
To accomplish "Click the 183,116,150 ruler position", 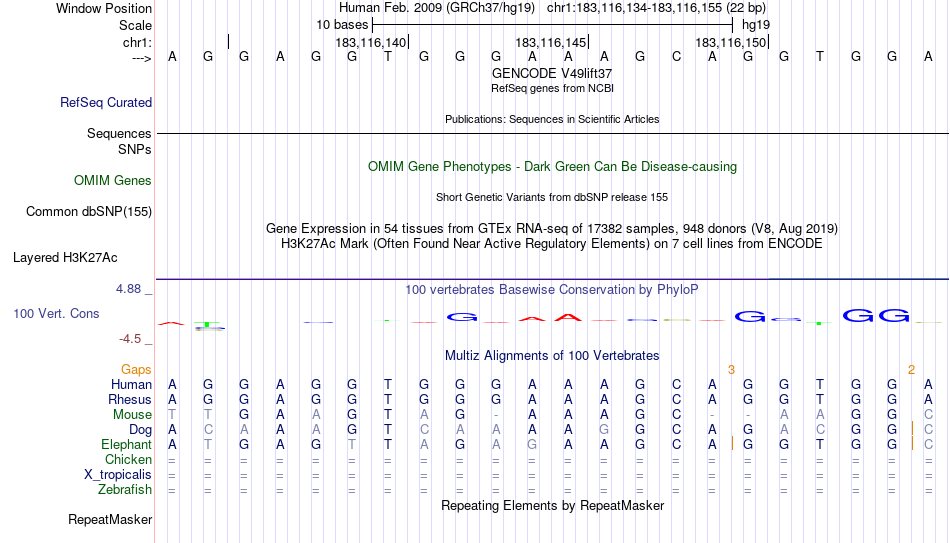I will click(x=731, y=42).
